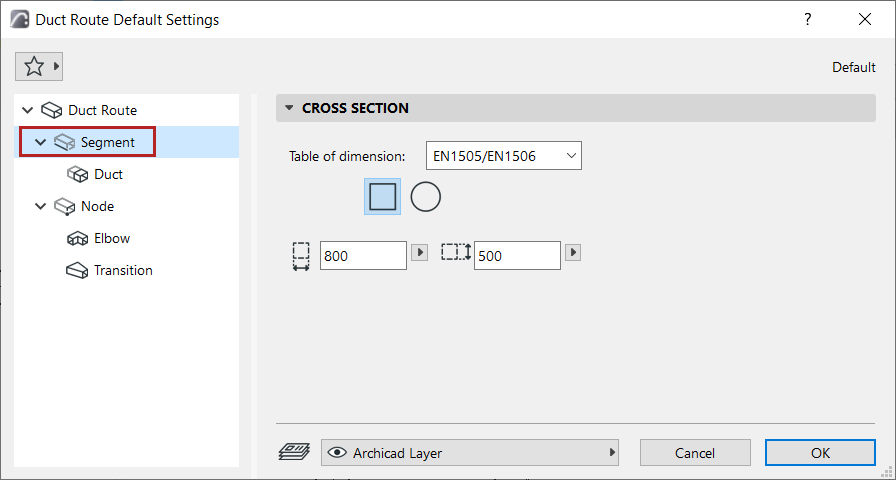
Task: Open the Table of dimension dropdown
Action: 503,156
